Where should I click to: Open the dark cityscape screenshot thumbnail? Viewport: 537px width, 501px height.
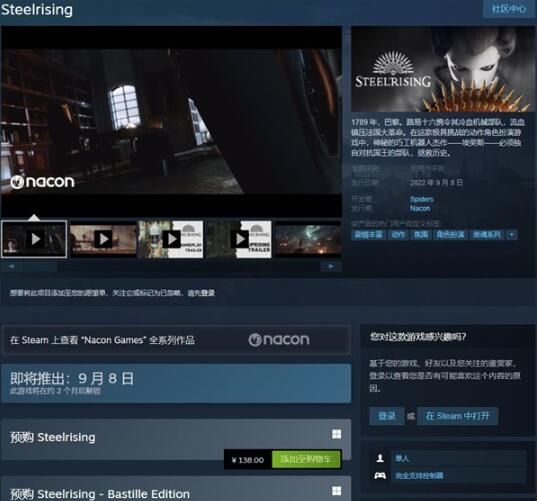(x=308, y=239)
